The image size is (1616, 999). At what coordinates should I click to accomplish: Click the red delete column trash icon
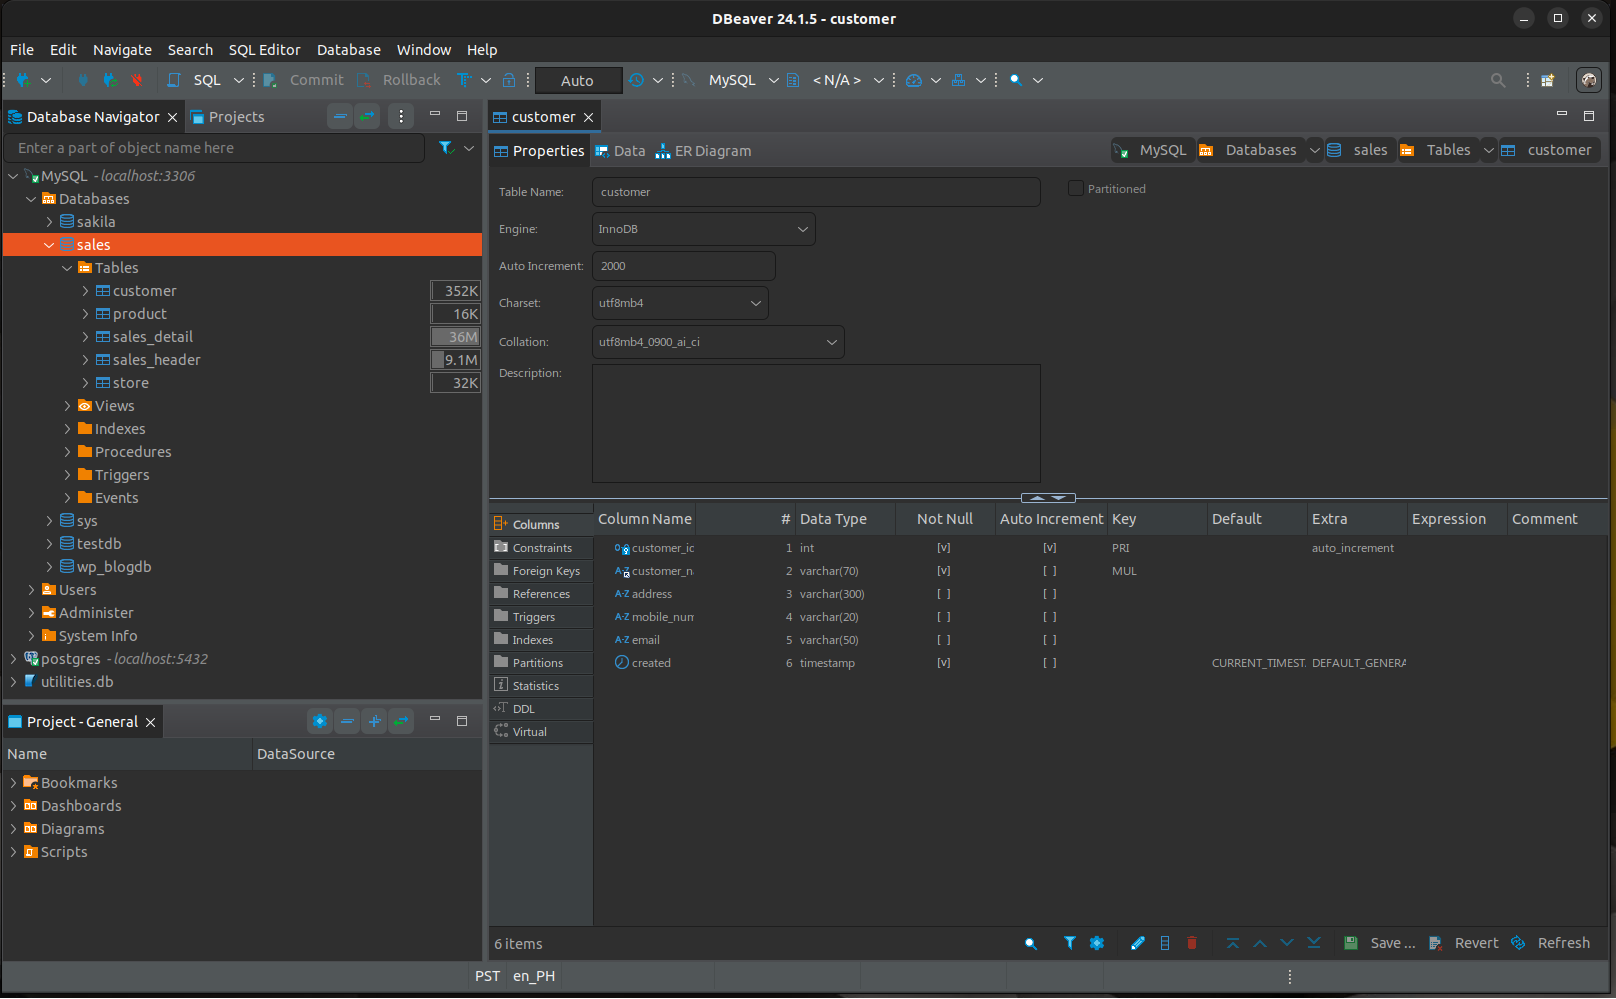[1192, 943]
